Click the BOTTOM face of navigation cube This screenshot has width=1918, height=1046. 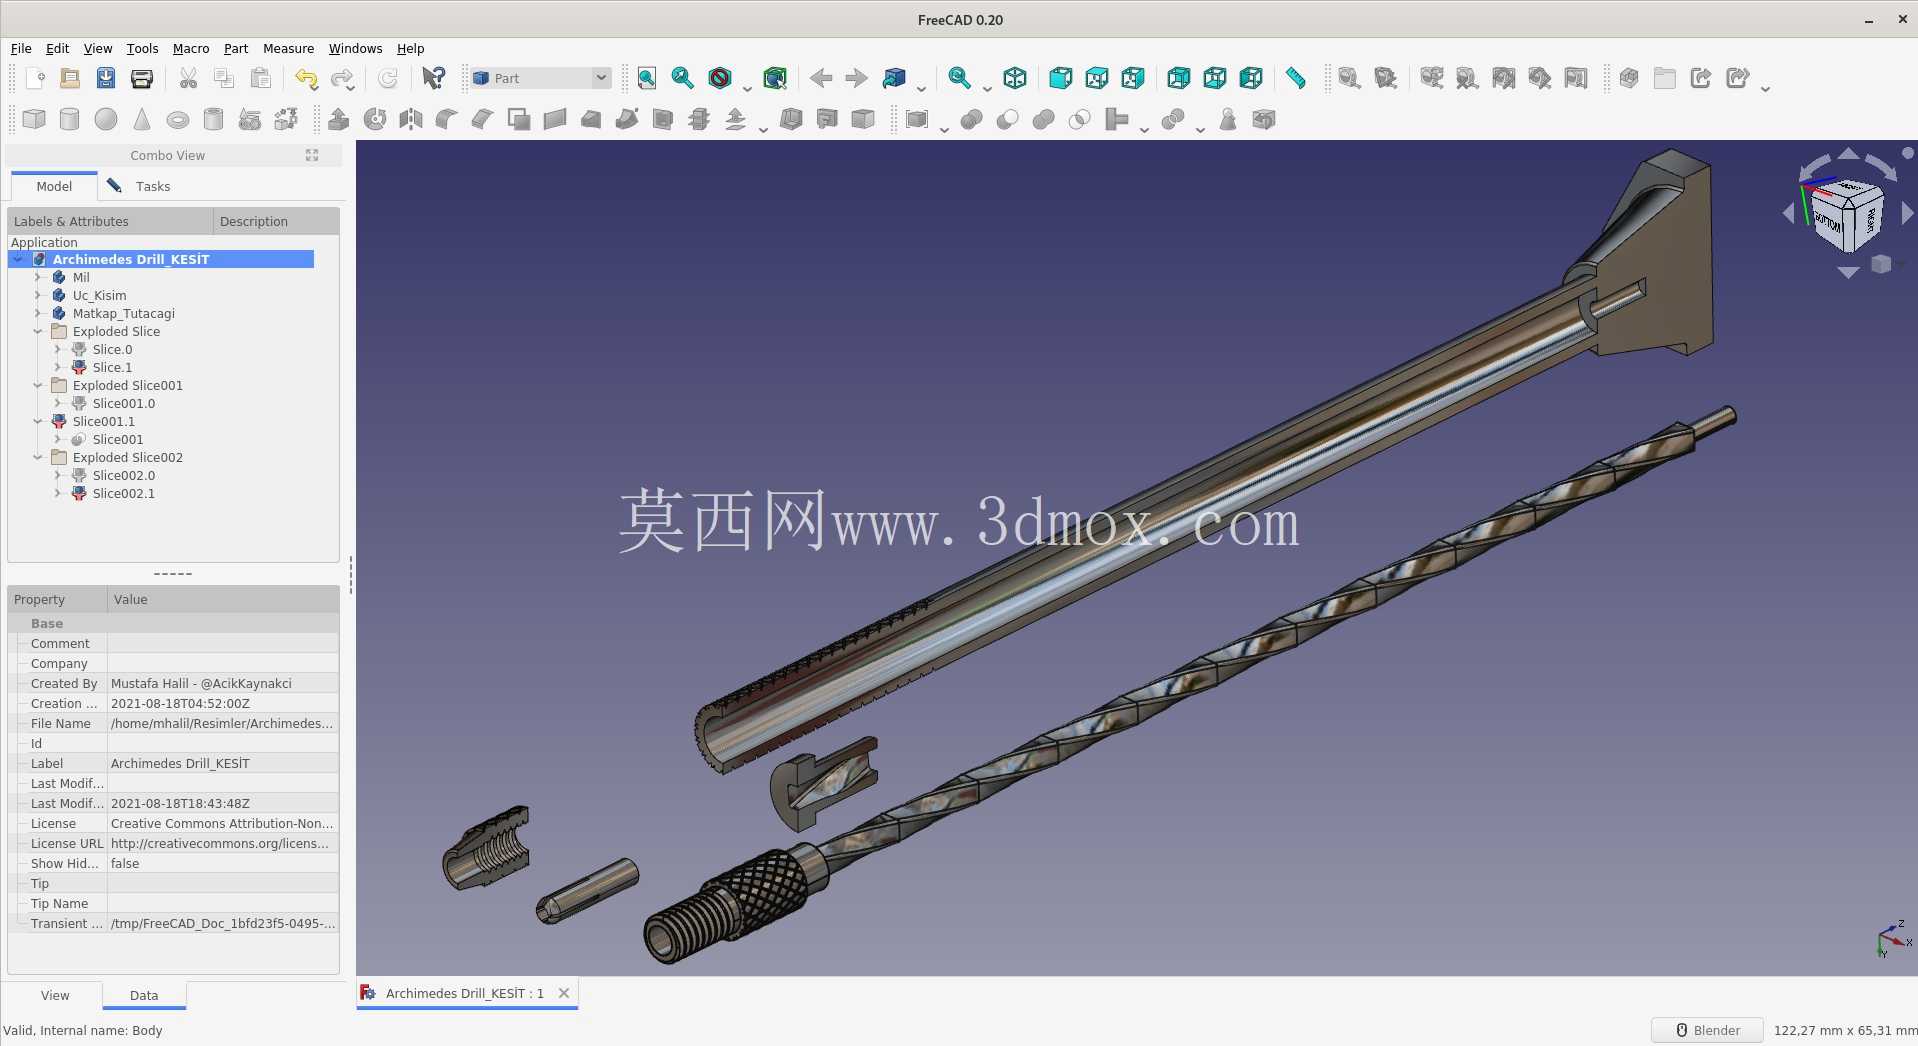pyautogui.click(x=1828, y=222)
